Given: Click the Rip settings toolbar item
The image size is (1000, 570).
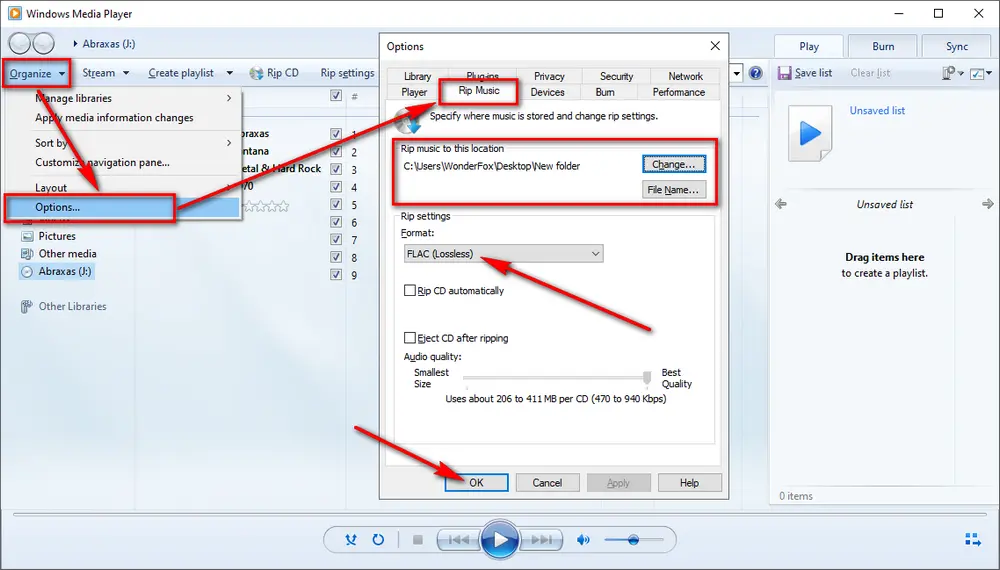Looking at the screenshot, I should coord(347,73).
